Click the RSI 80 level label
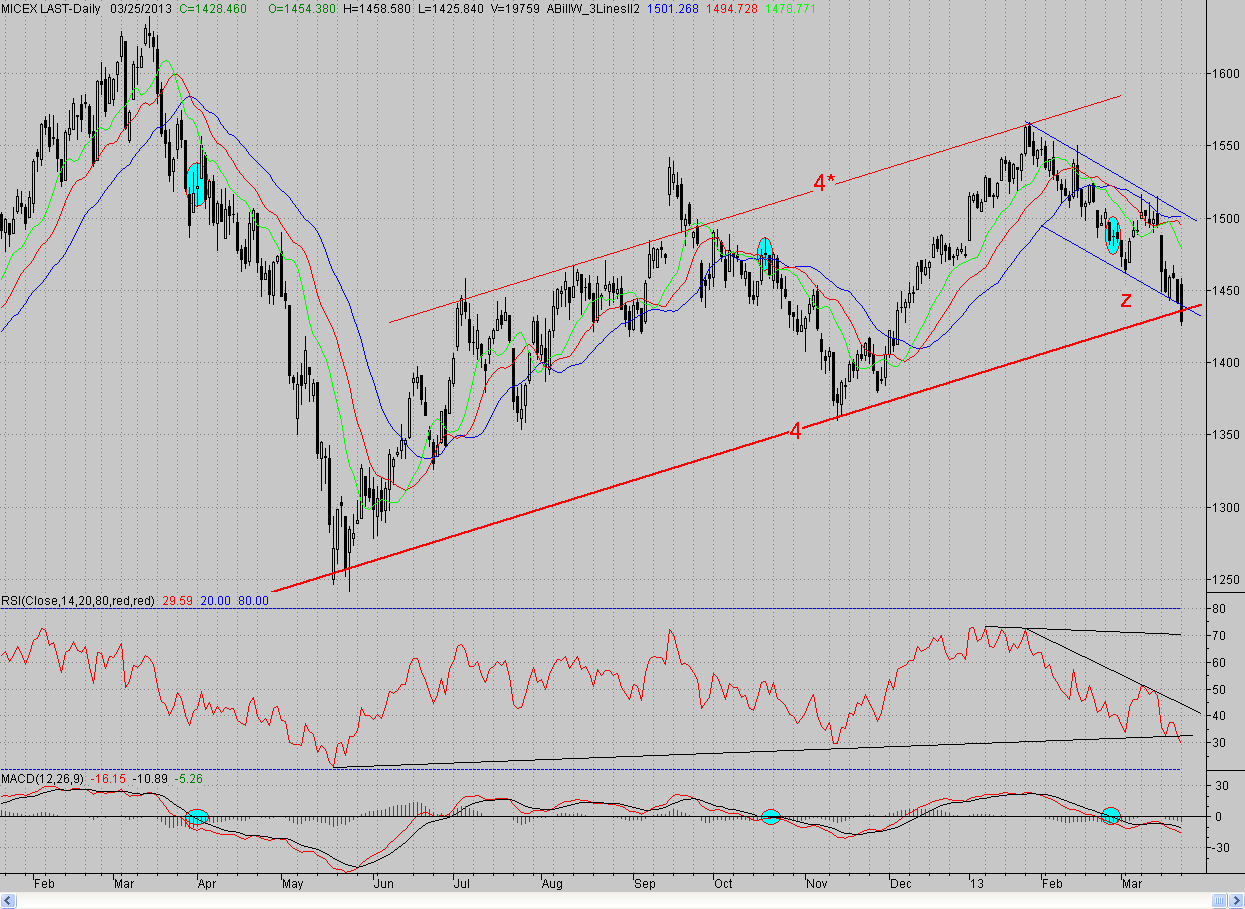This screenshot has height=909, width=1245. [x=1219, y=608]
